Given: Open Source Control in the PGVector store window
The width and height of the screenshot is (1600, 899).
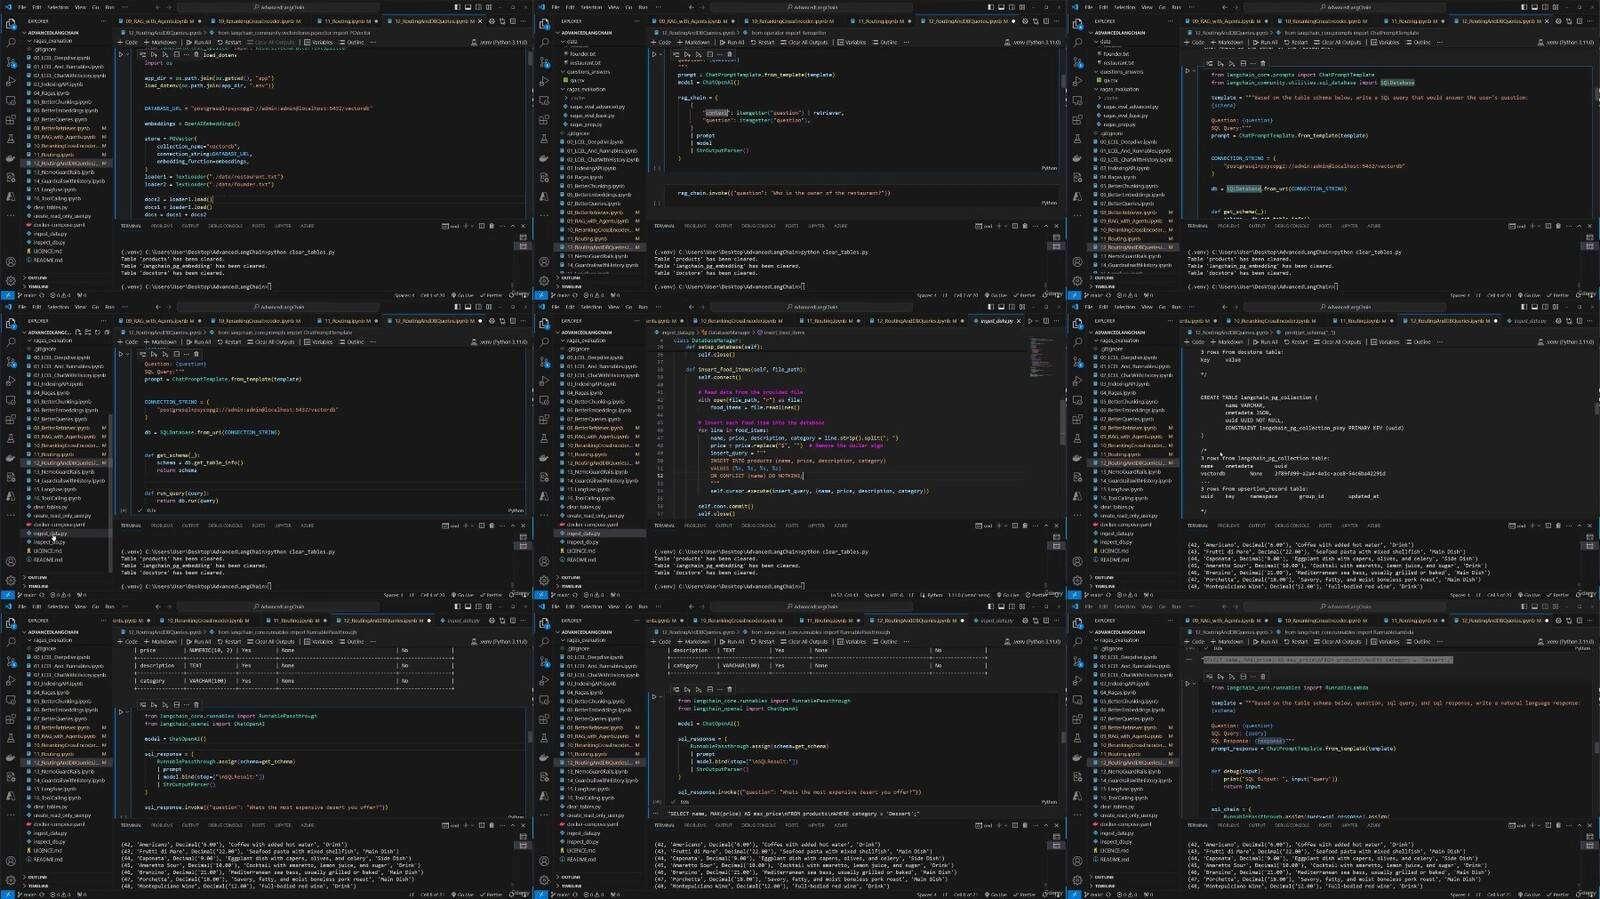Looking at the screenshot, I should click(x=11, y=63).
